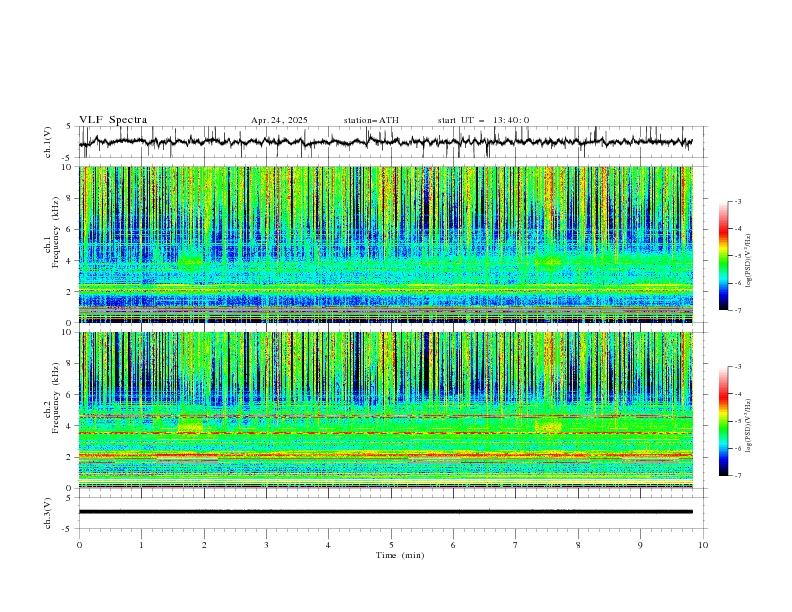The width and height of the screenshot is (792, 612).
Task: Click the log(PSD) label beside ch.2 colorbar
Action: point(749,425)
